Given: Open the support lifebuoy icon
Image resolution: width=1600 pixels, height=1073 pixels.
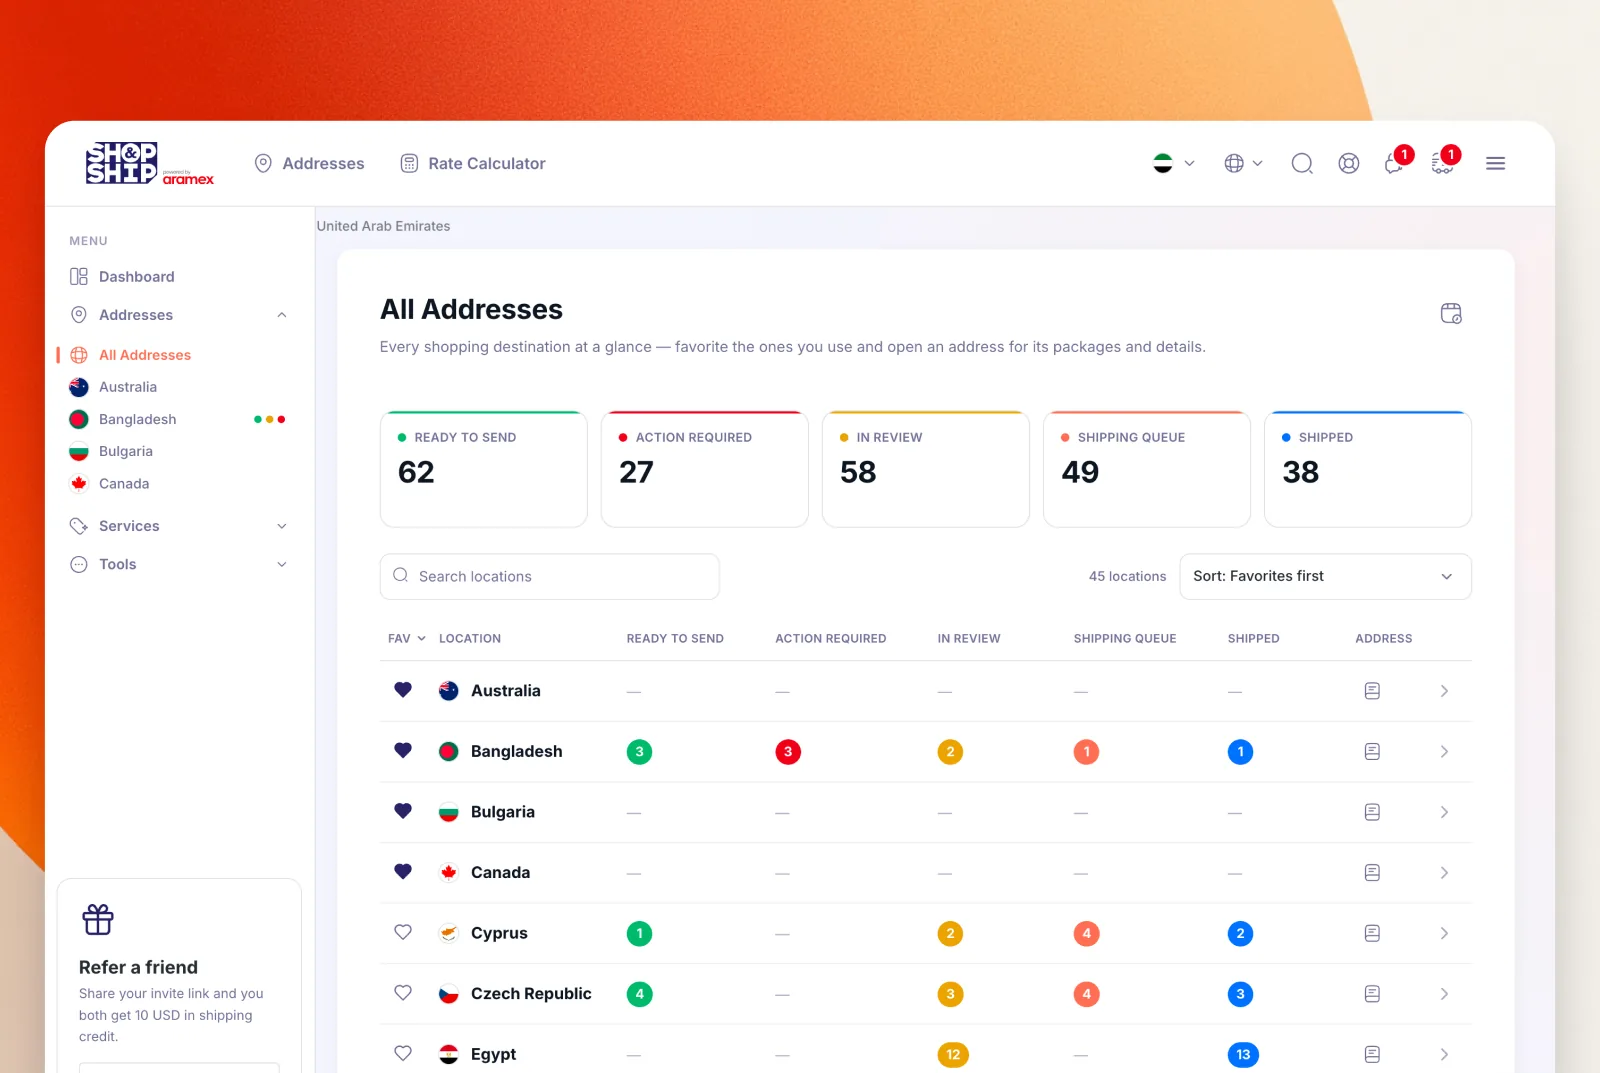Looking at the screenshot, I should (1348, 163).
